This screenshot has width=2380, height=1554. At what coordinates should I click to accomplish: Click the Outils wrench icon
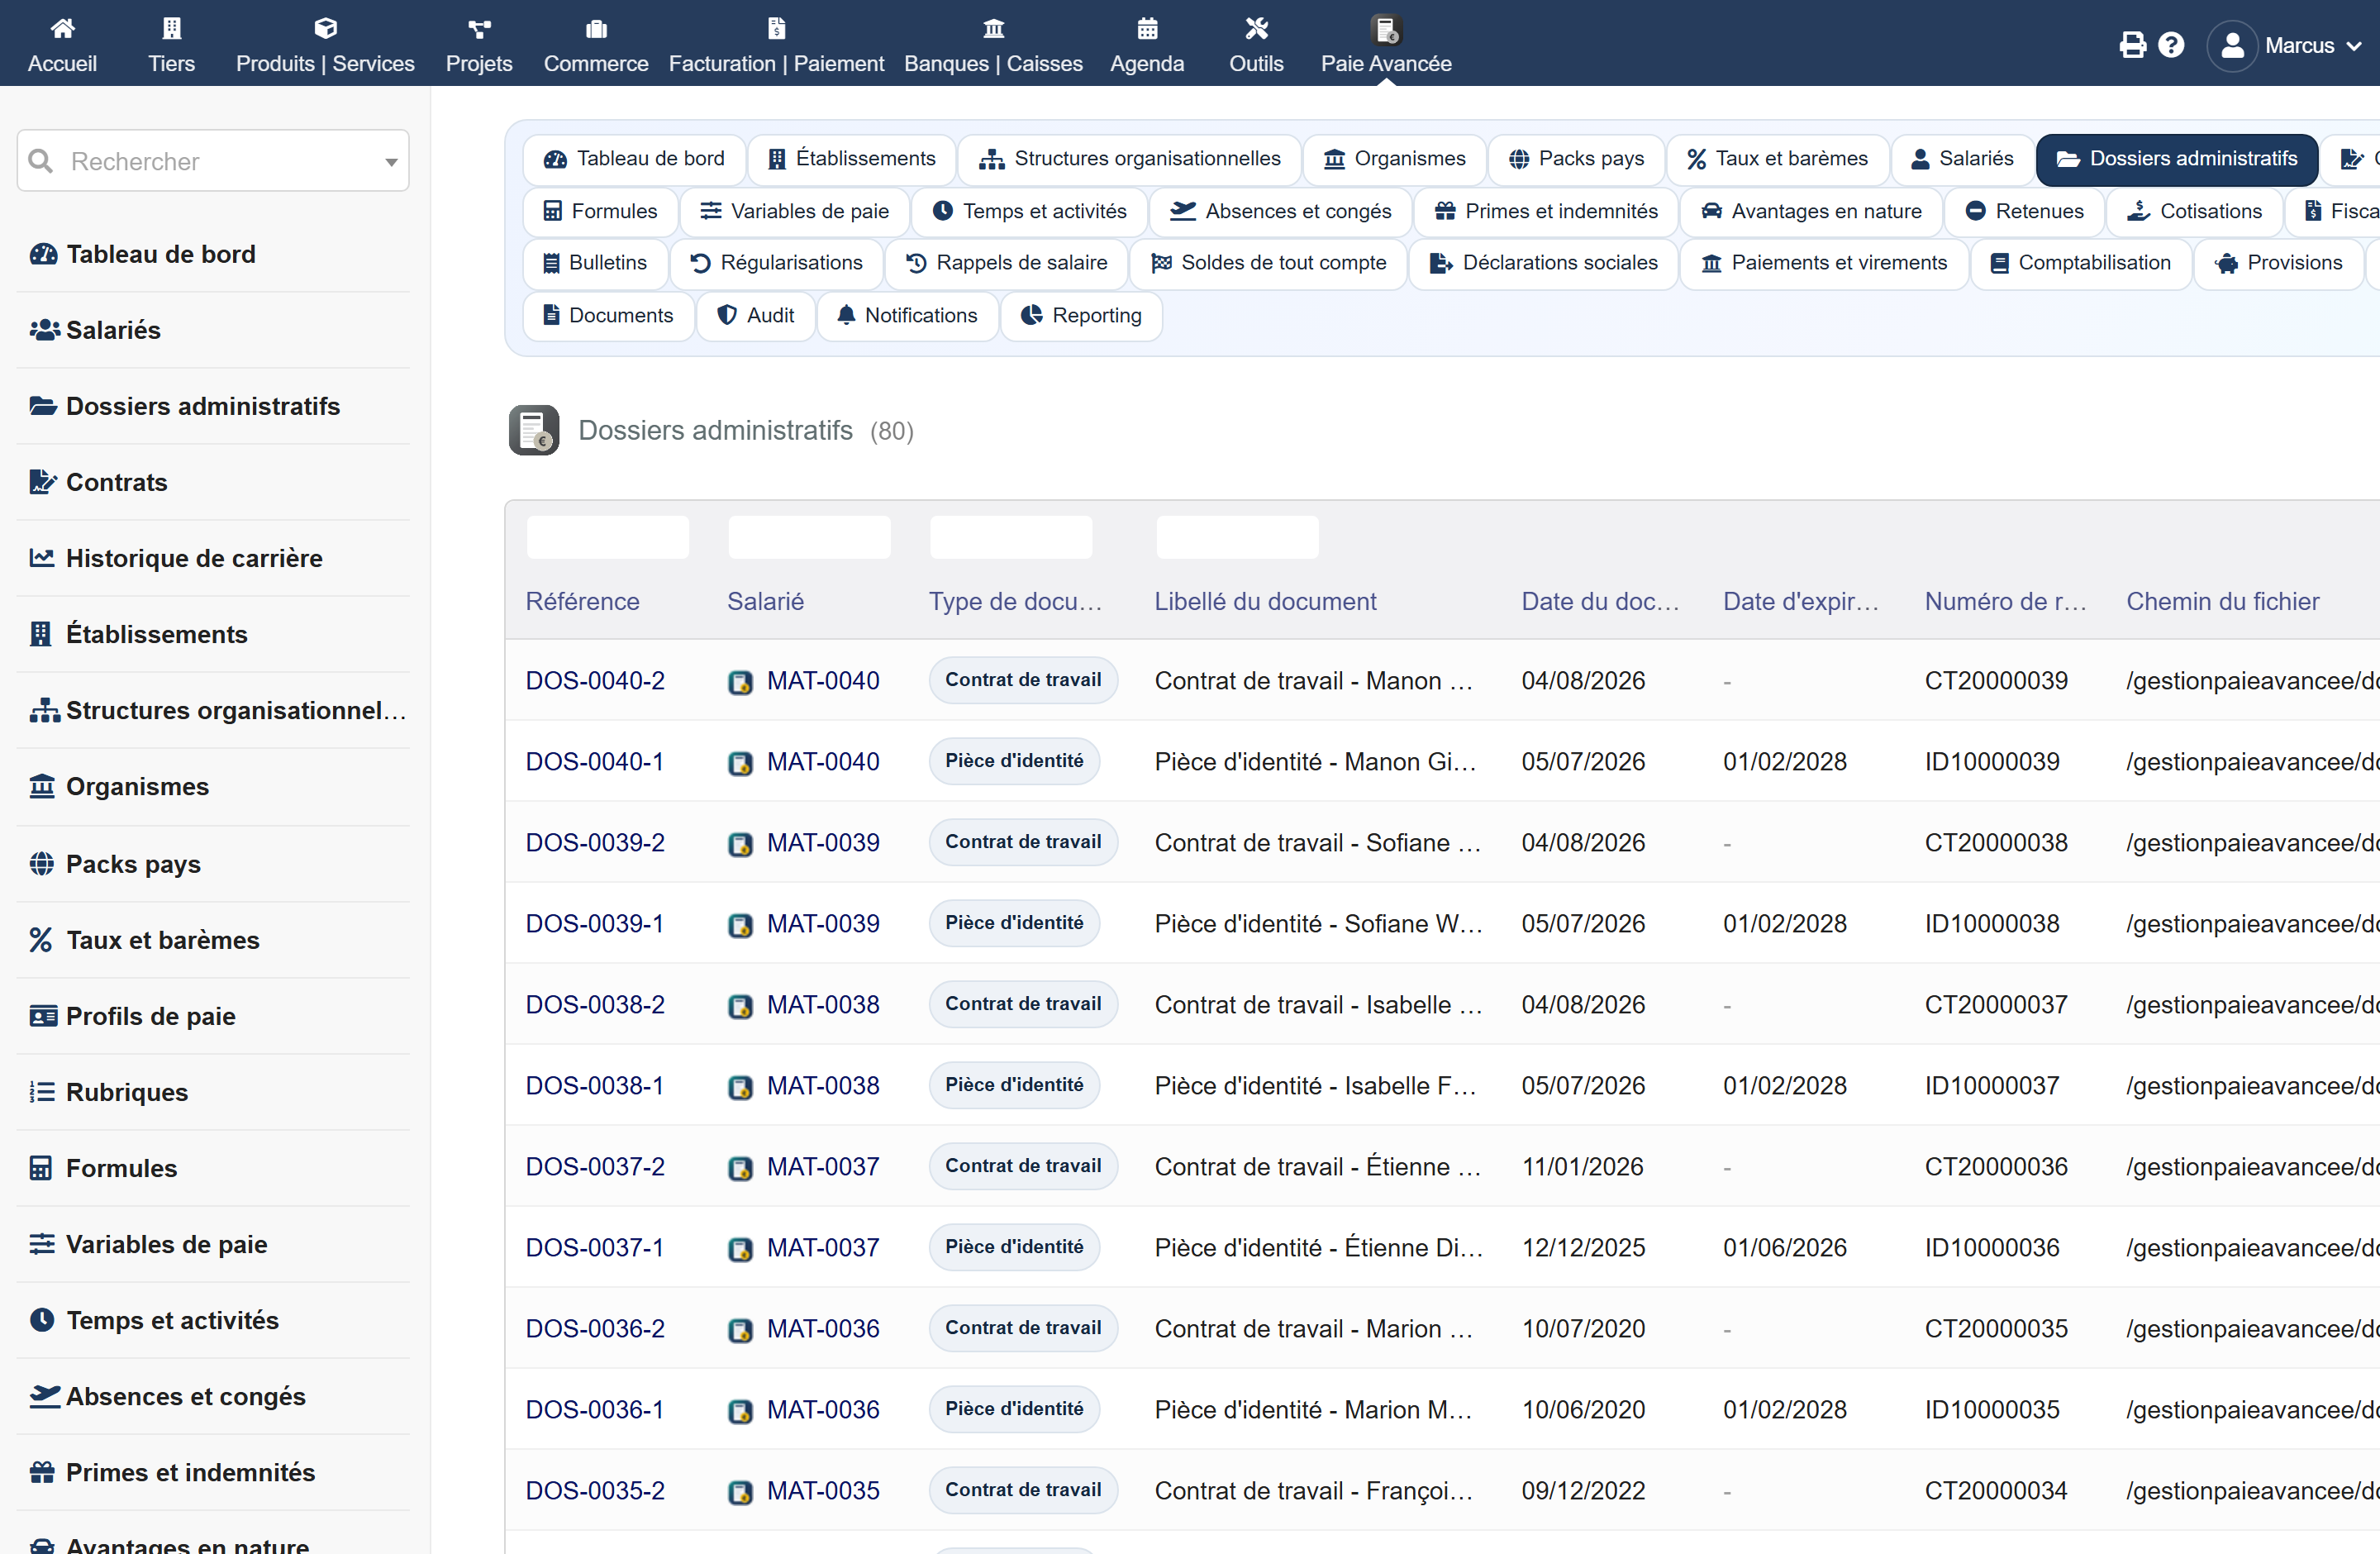tap(1256, 28)
